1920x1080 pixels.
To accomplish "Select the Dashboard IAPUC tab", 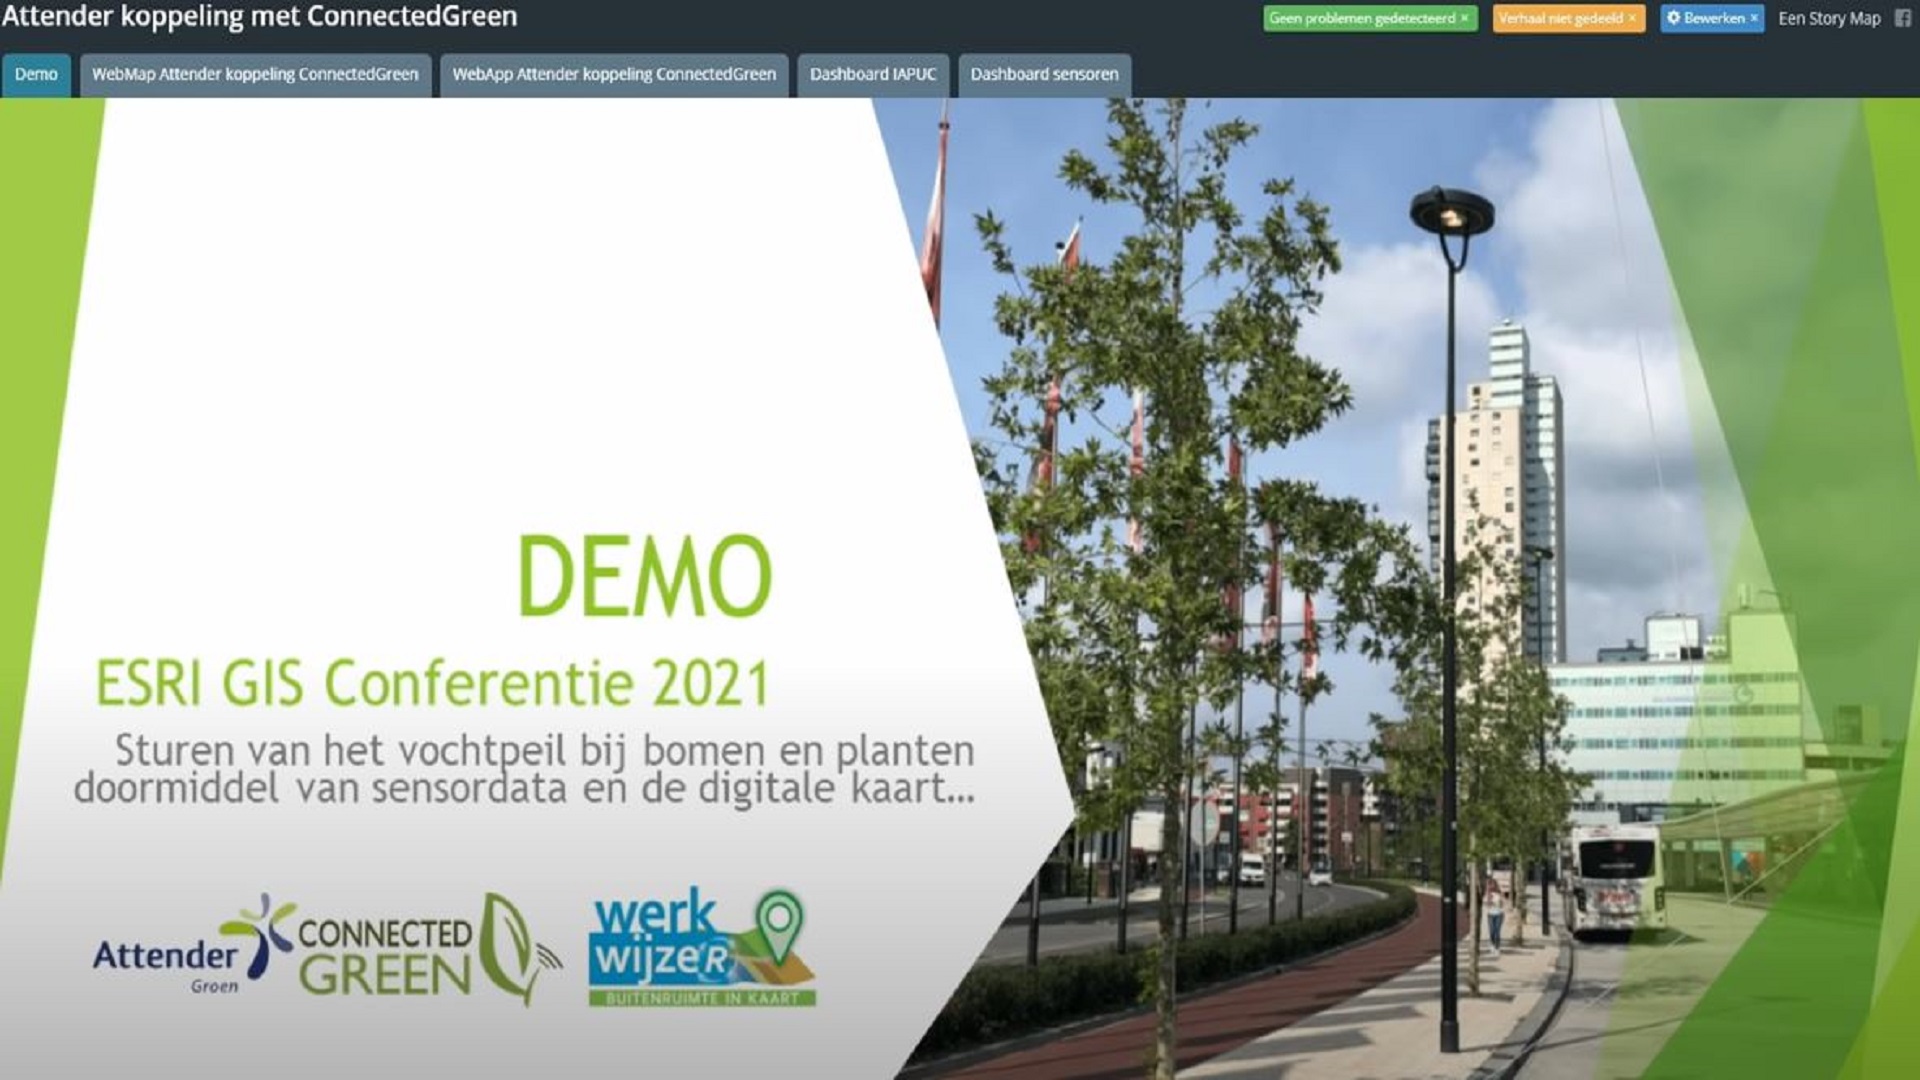I will [873, 75].
